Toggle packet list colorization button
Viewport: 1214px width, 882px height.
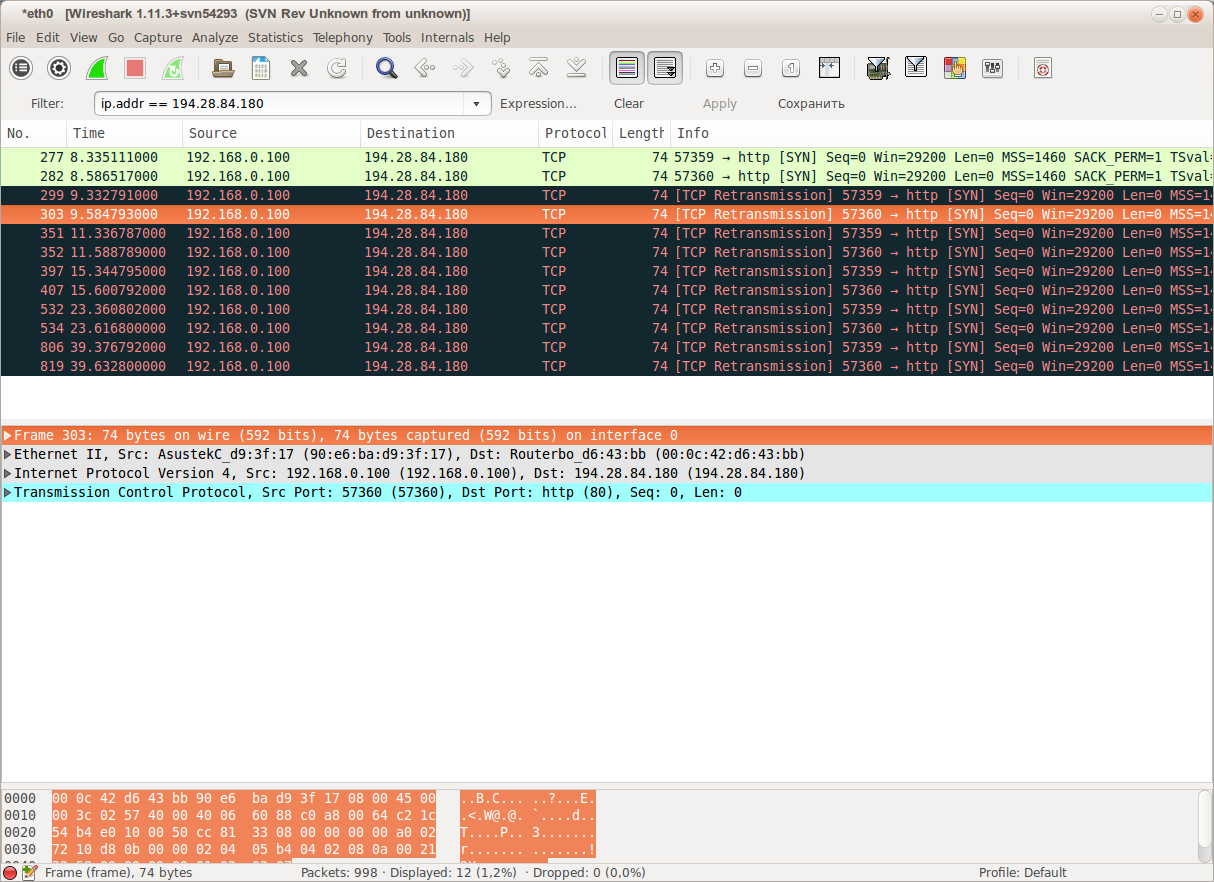(627, 68)
